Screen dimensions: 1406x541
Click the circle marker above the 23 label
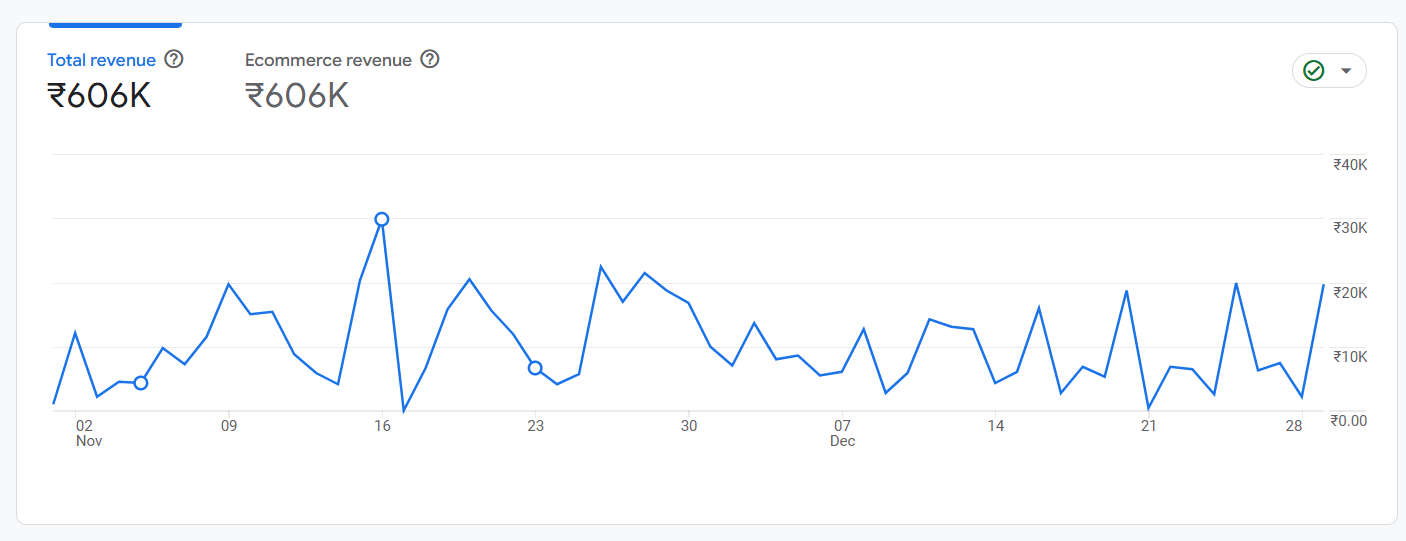(535, 368)
